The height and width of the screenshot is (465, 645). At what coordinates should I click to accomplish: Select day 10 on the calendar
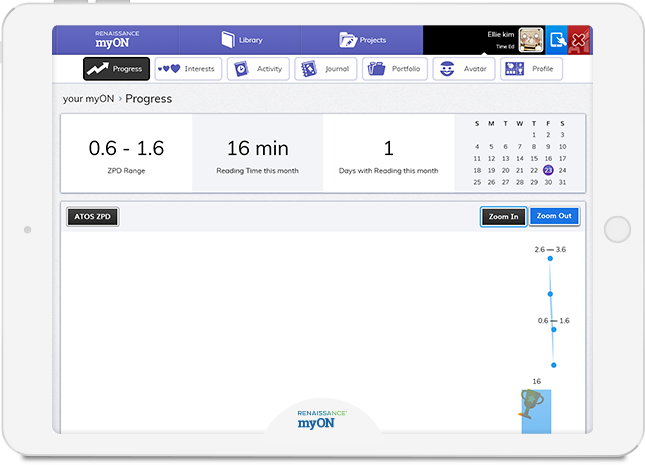point(562,146)
